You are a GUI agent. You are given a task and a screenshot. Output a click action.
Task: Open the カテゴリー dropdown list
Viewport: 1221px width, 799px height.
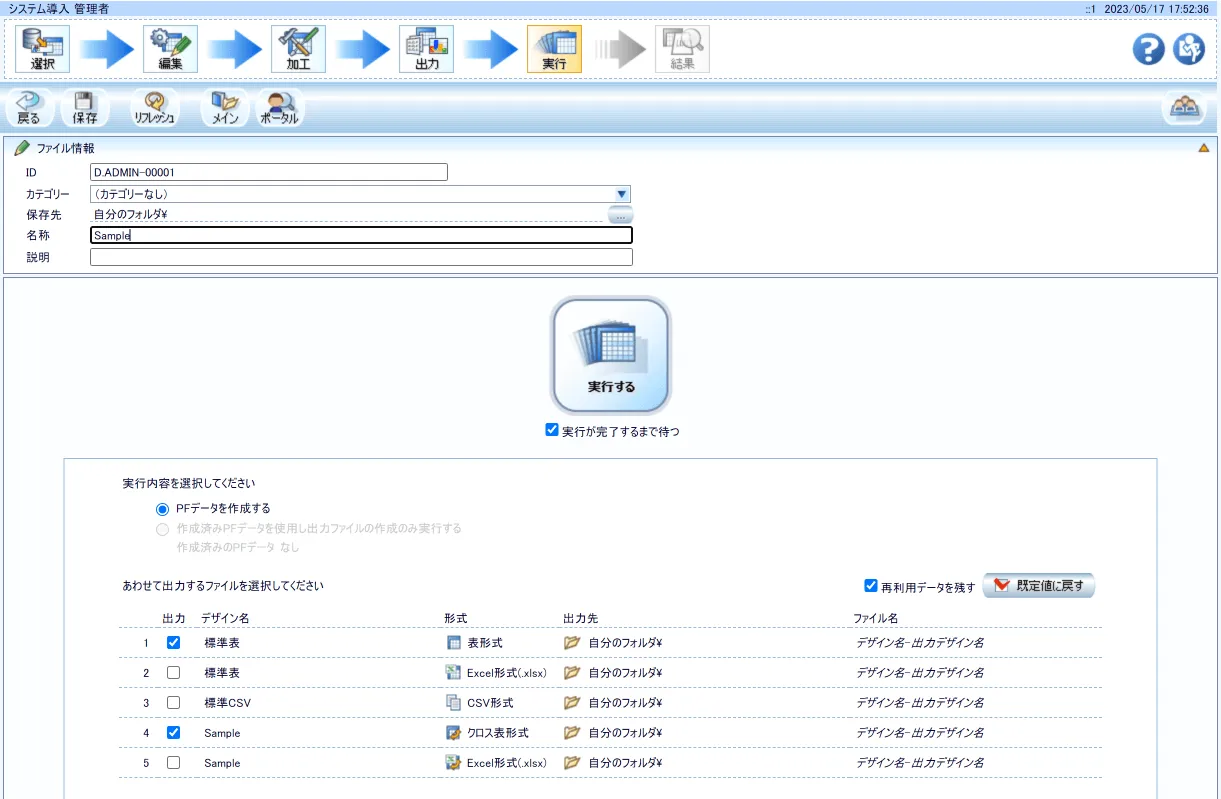click(x=621, y=194)
